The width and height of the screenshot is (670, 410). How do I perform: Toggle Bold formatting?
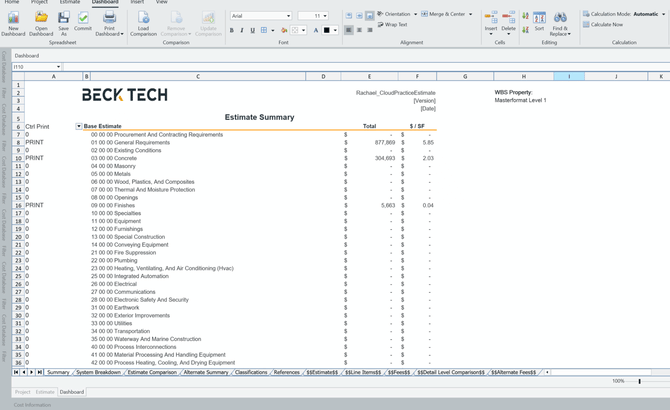(232, 31)
